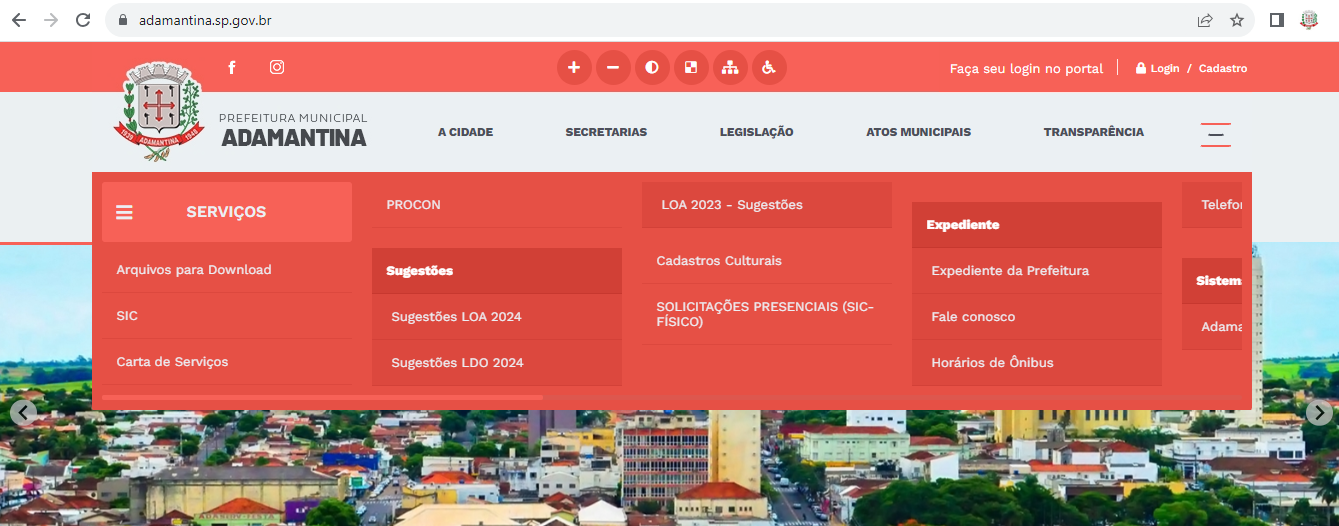
Task: Toggle high contrast mode
Action: click(652, 68)
